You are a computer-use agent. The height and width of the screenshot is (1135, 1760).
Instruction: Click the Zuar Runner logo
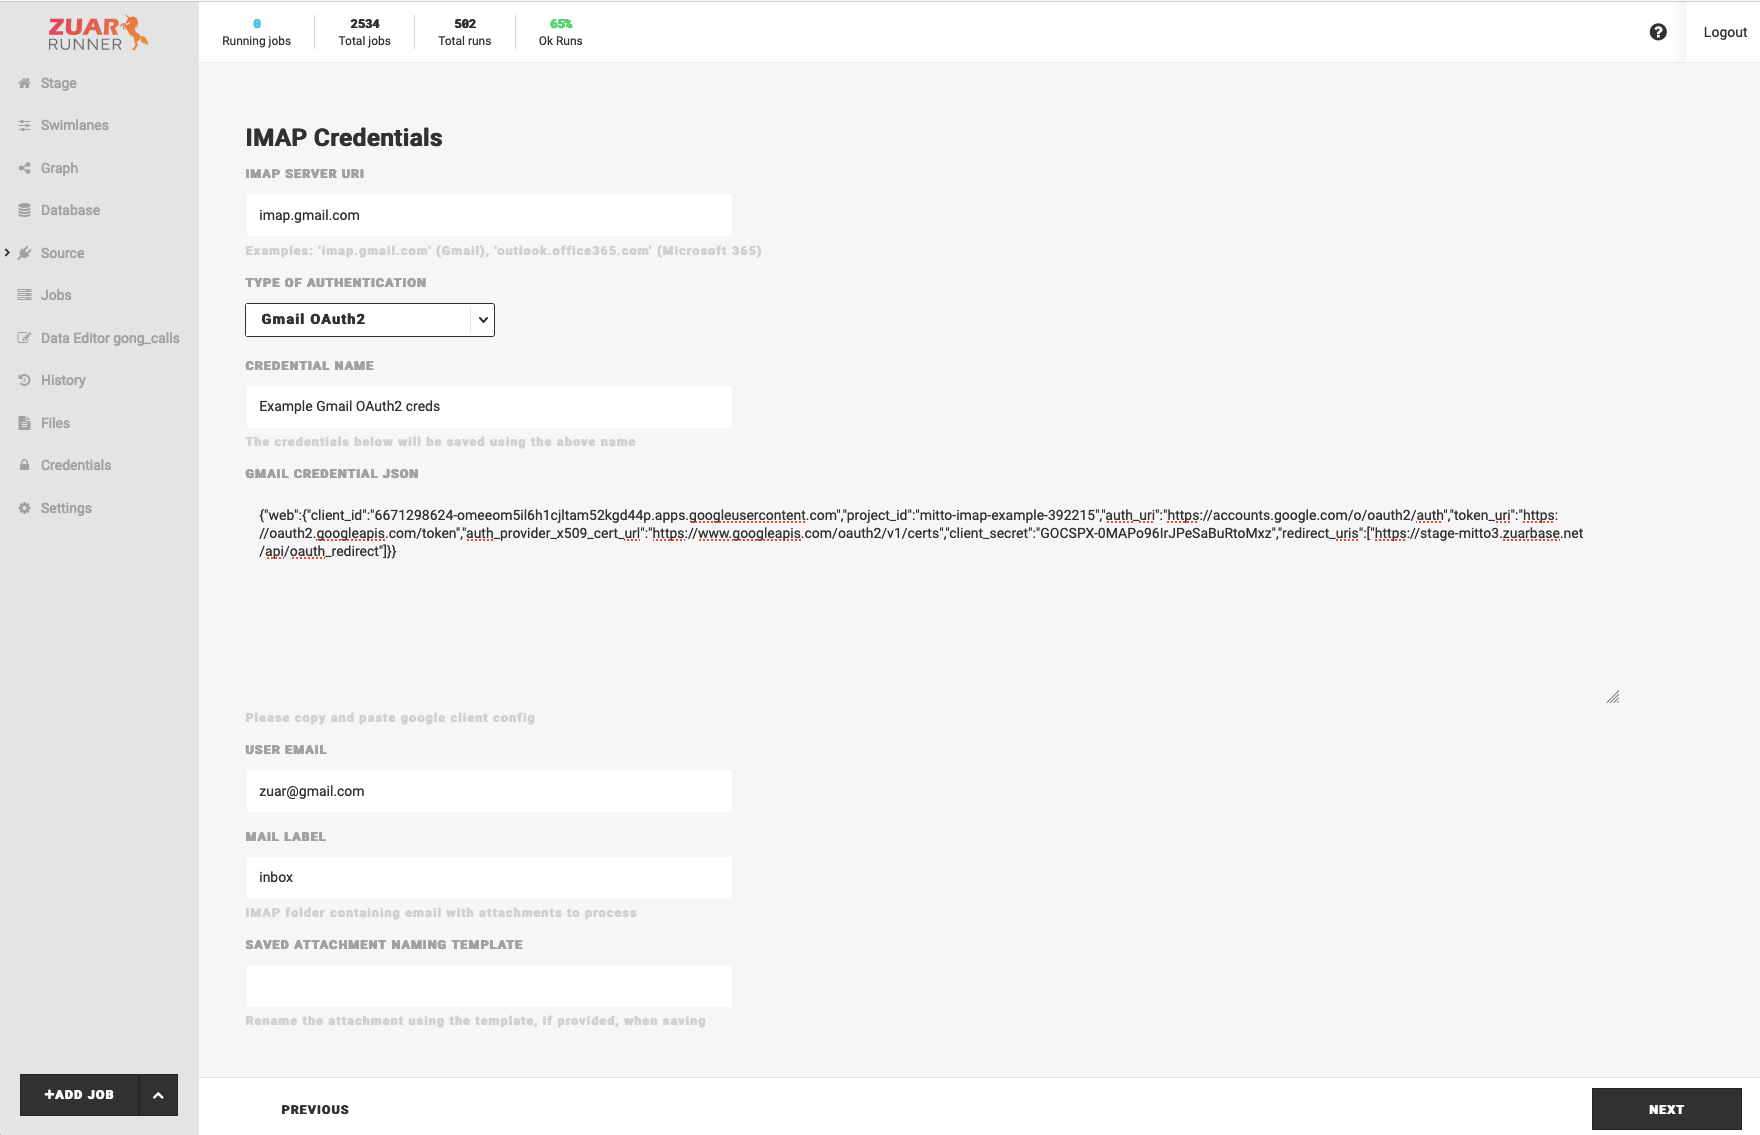[x=98, y=33]
